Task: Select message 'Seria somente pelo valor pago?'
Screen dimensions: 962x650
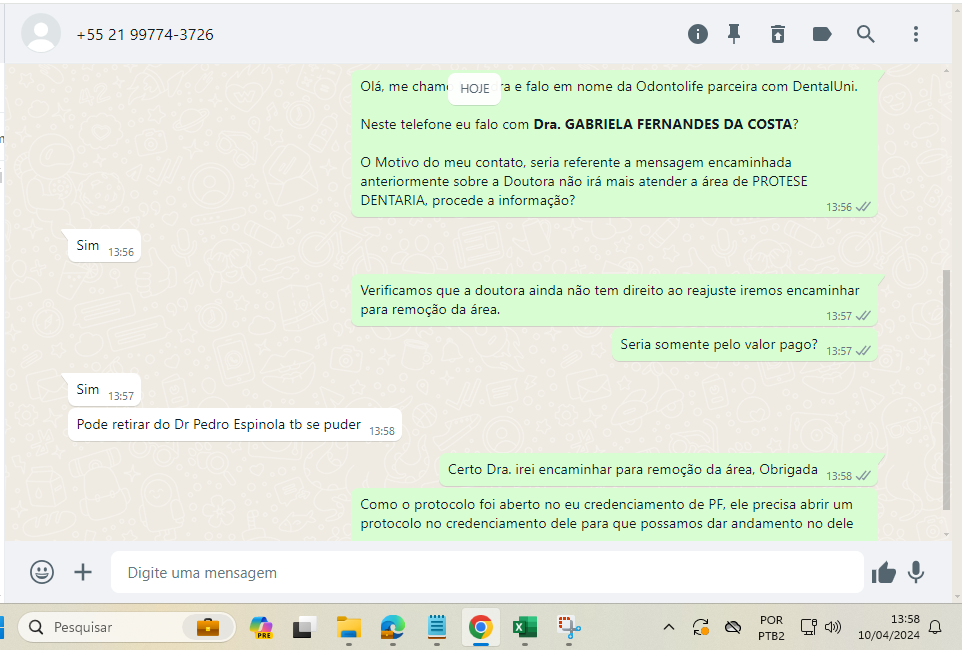Action: [744, 345]
